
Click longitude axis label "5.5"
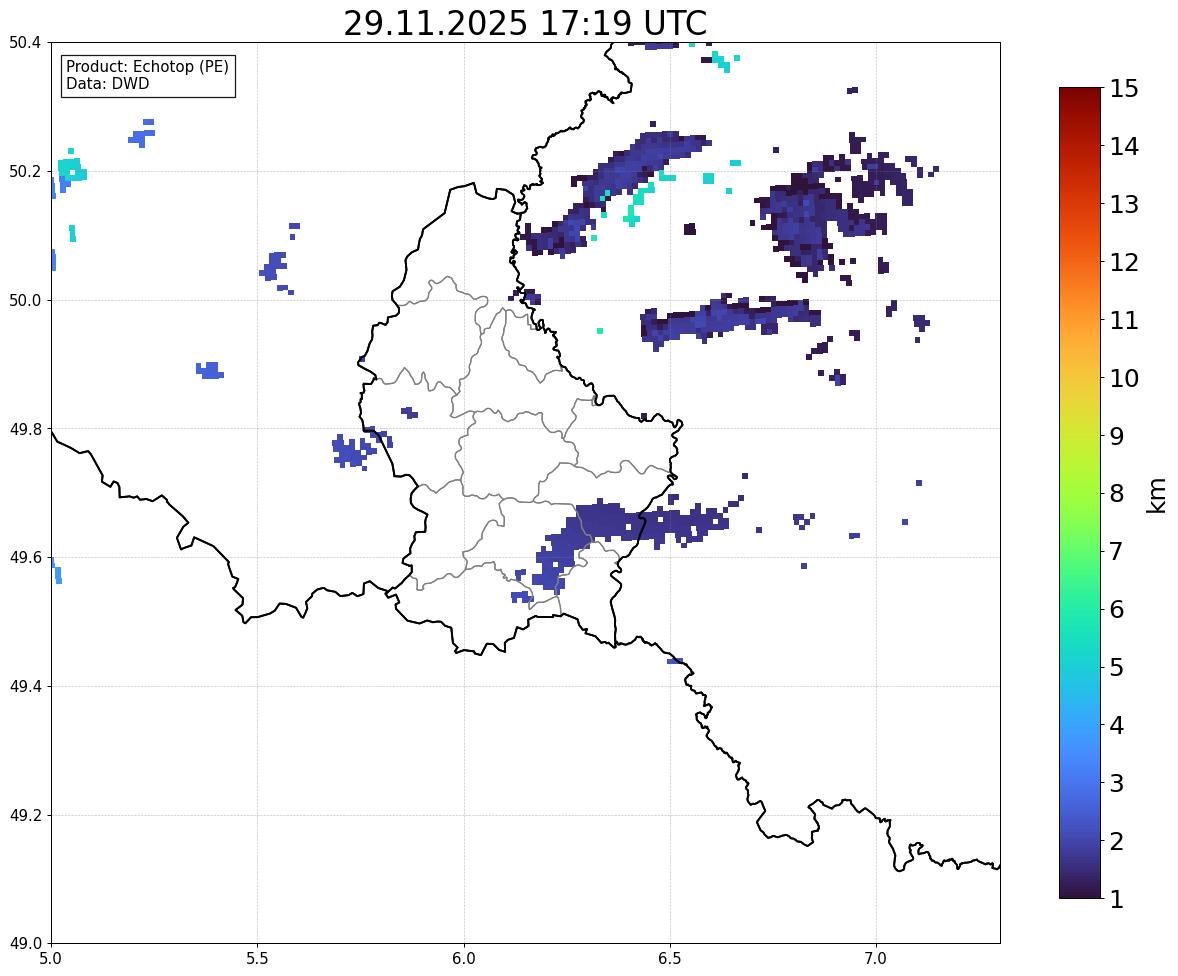257,959
